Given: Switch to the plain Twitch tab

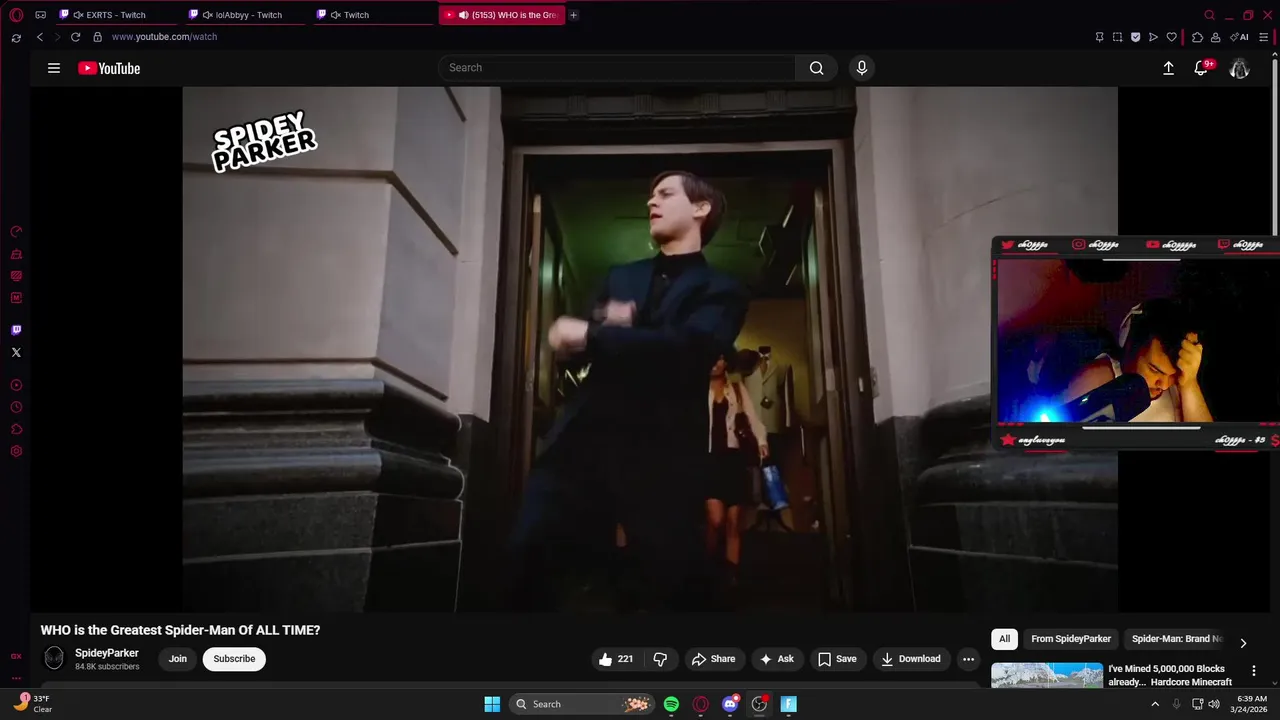Looking at the screenshot, I should point(375,15).
